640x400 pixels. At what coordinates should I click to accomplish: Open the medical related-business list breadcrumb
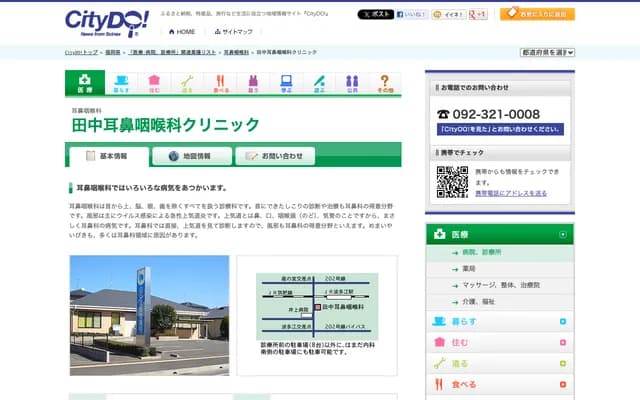click(172, 52)
